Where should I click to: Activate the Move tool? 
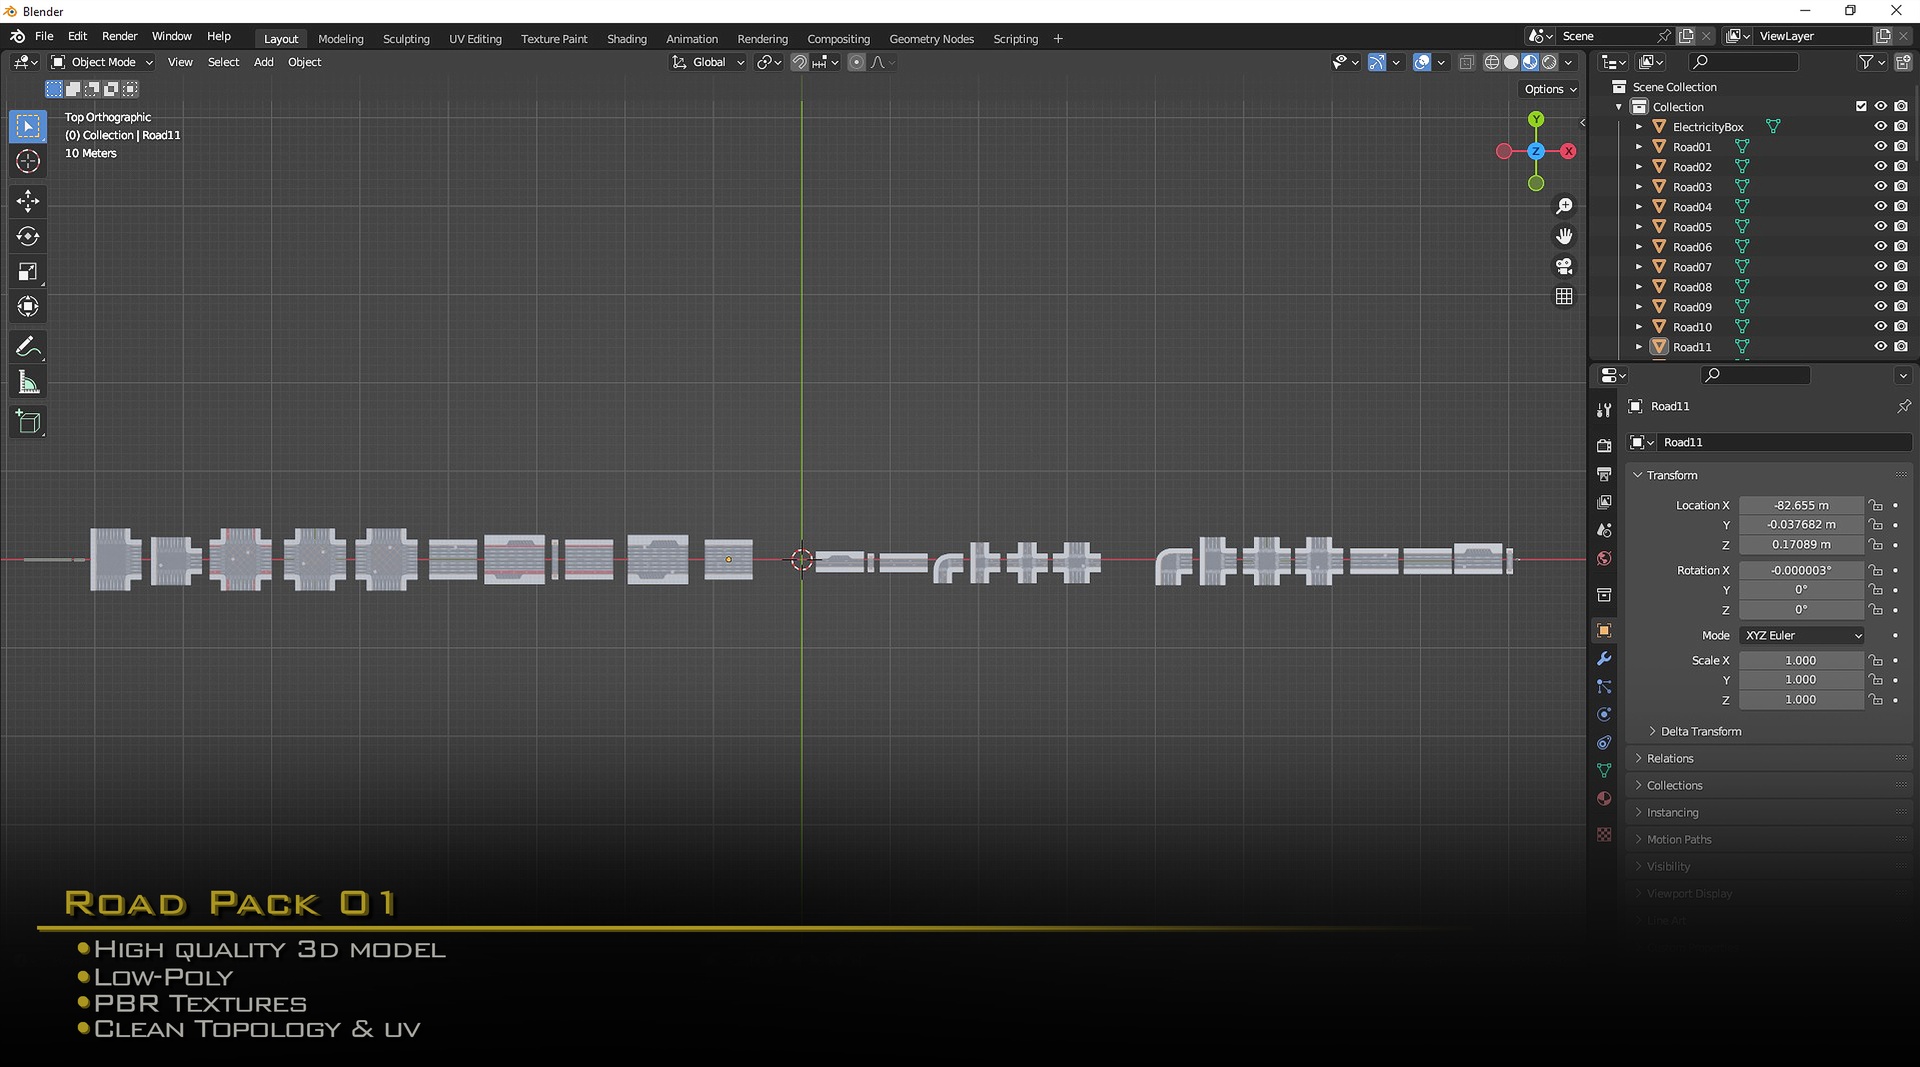pos(28,201)
